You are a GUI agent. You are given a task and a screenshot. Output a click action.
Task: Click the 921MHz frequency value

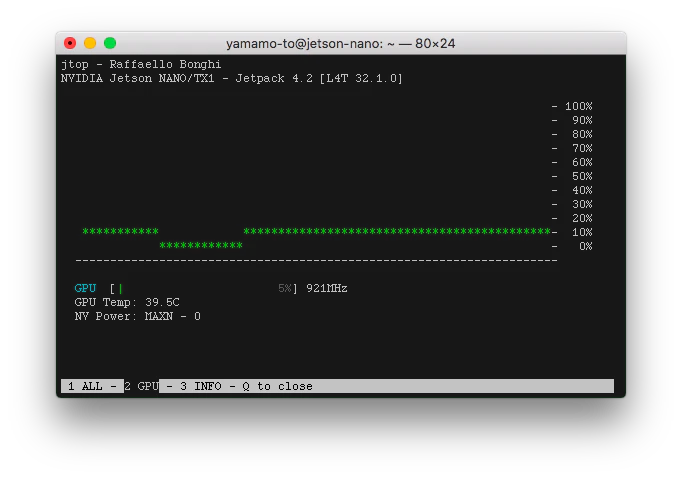[x=327, y=288]
